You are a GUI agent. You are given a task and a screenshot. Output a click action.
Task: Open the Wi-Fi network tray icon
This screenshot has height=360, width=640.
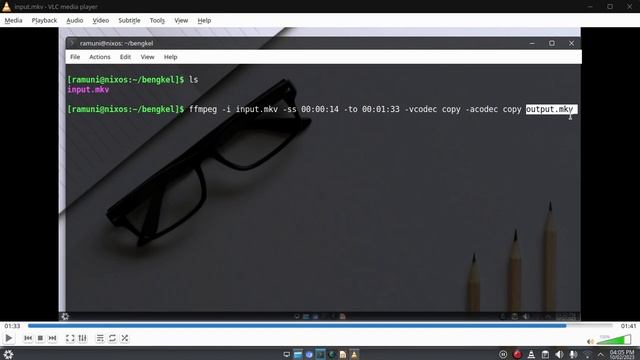click(x=587, y=354)
